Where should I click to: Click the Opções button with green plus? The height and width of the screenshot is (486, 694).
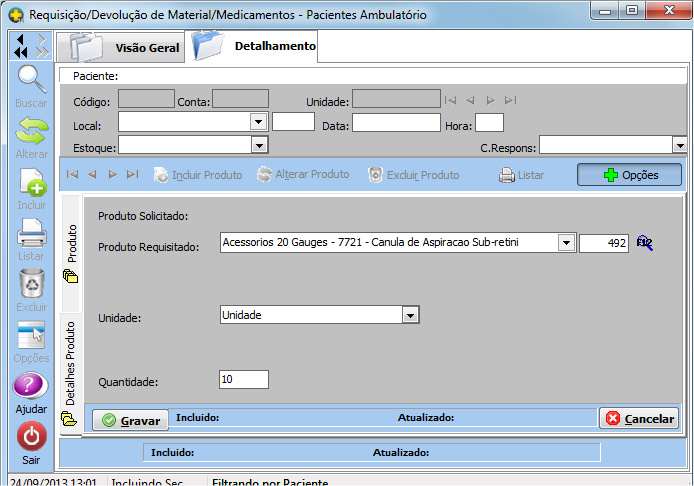coord(629,175)
